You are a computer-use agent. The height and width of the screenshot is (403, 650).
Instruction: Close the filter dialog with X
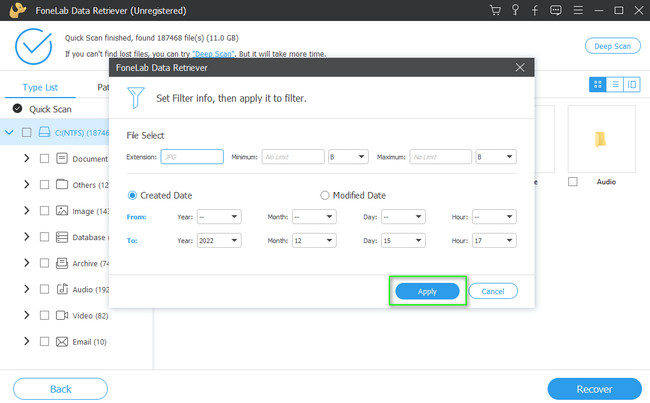520,68
